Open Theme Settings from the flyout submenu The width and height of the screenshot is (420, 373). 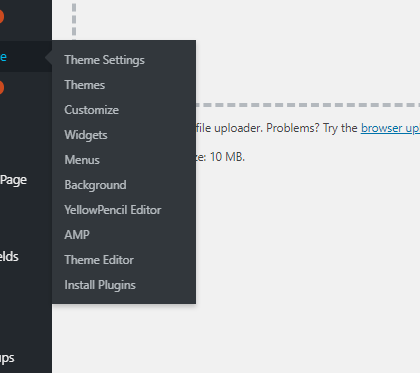pos(104,60)
